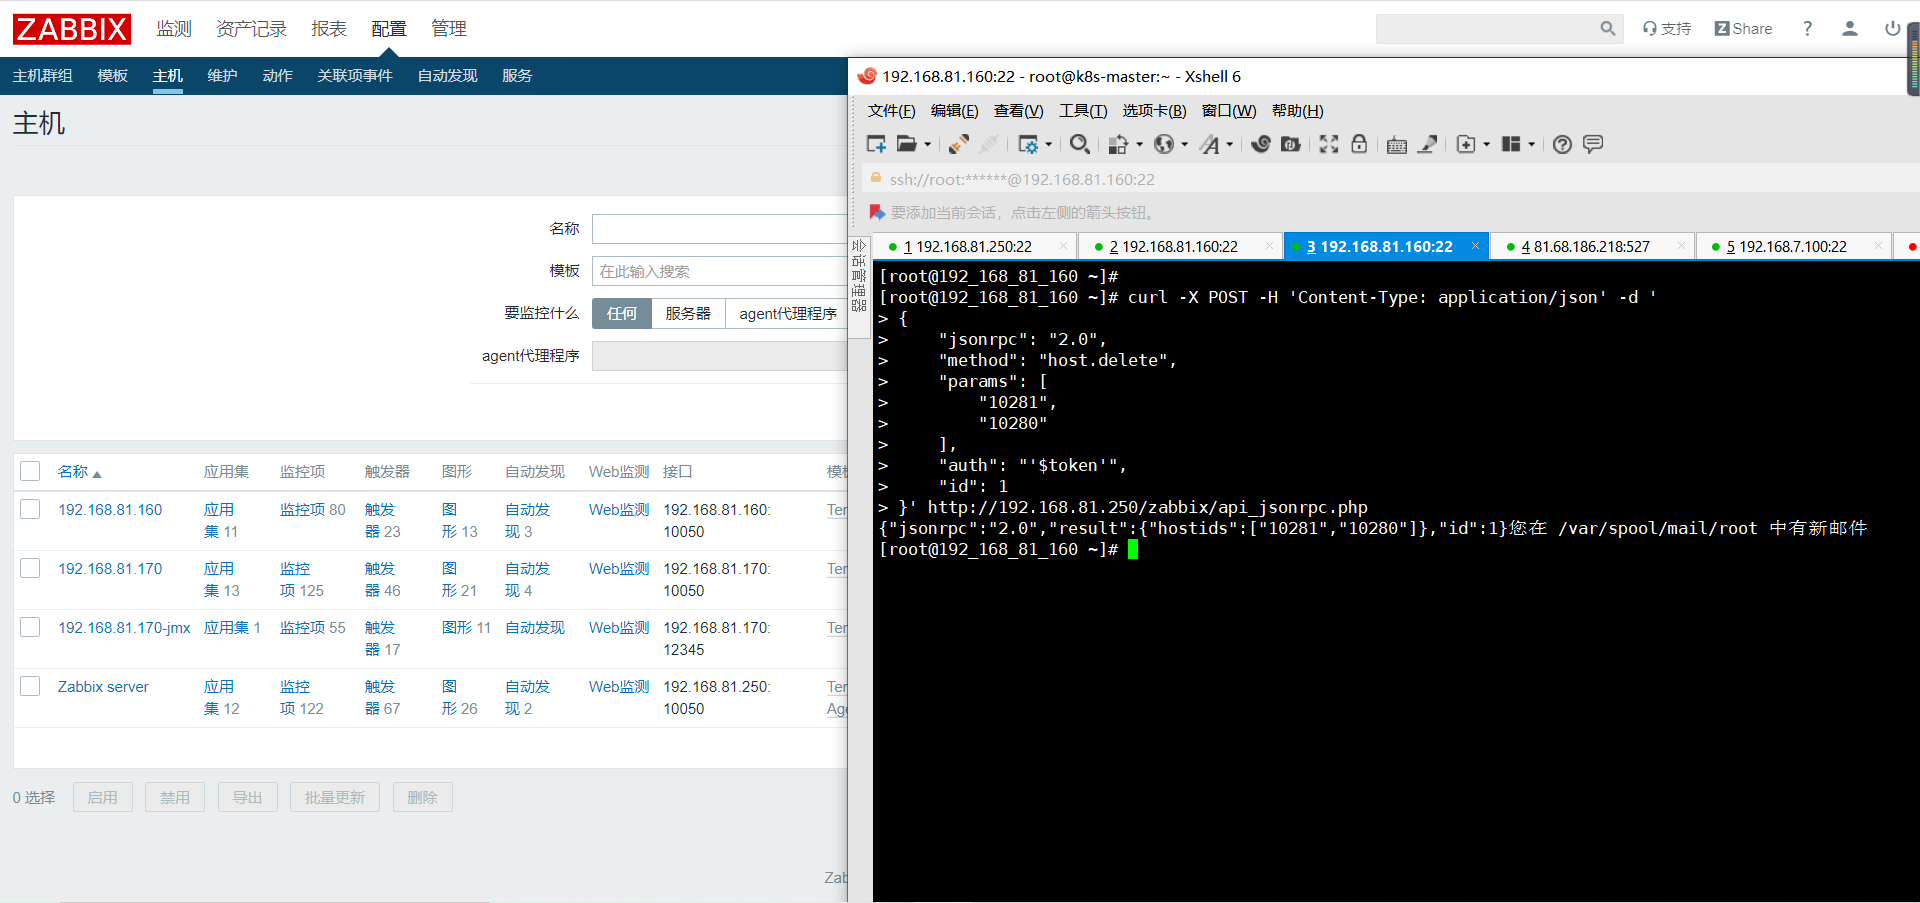The image size is (1920, 903).
Task: Click the Zabbix user profile icon
Action: pyautogui.click(x=1850, y=29)
